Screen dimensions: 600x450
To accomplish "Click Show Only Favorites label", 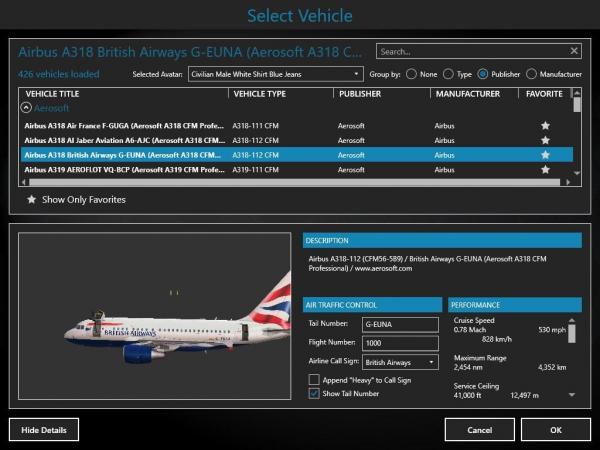I will point(84,199).
